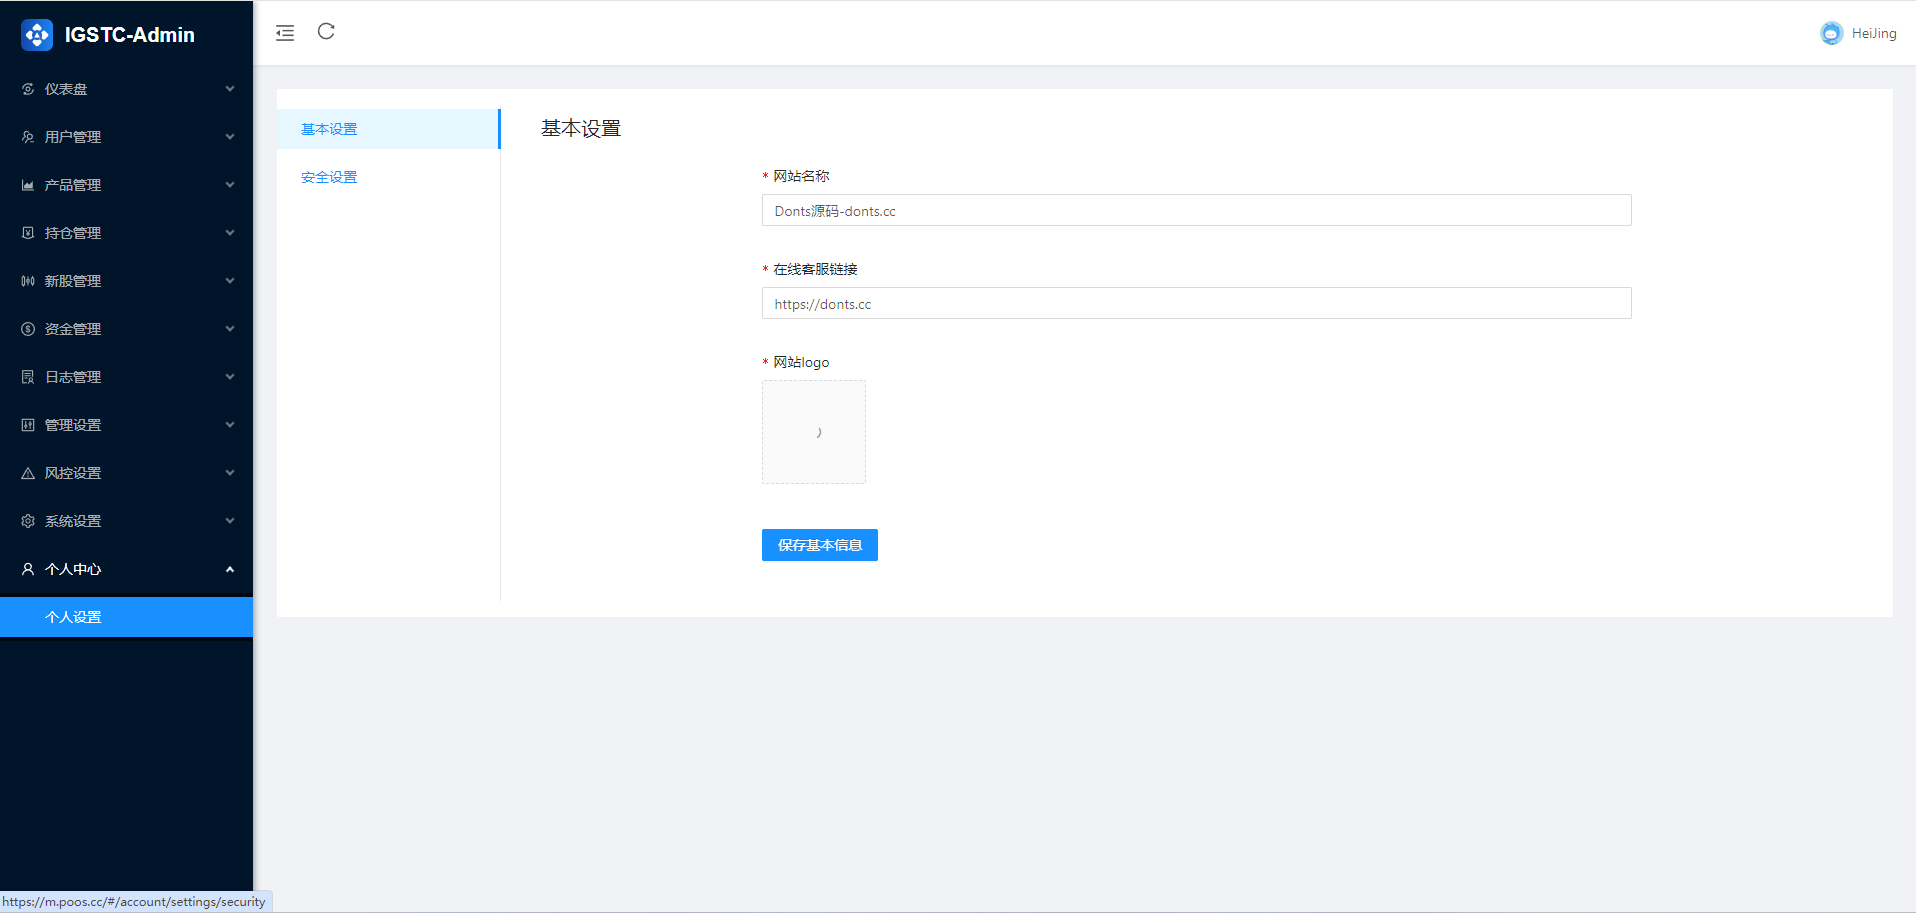Click the HeiJing user avatar icon
The image size is (1916, 913).
click(x=1831, y=33)
